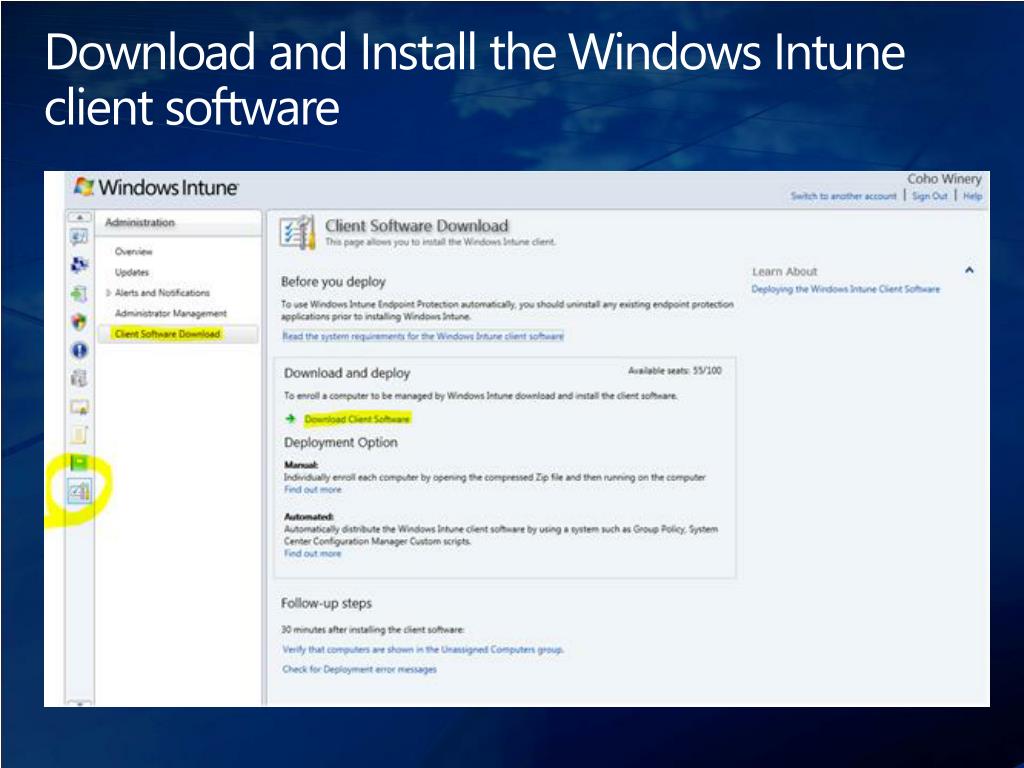1024x768 pixels.
Task: Open the Policy document icon in sidebar
Action: [x=79, y=435]
